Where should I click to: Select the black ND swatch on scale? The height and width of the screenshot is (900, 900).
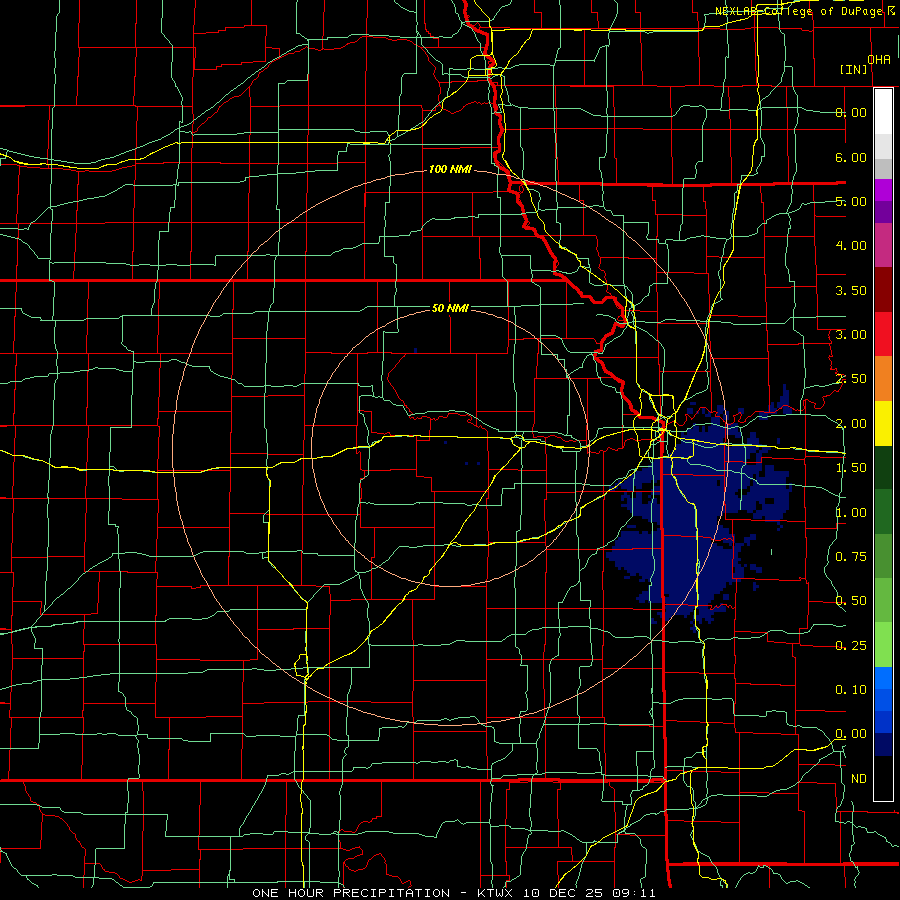pos(883,779)
